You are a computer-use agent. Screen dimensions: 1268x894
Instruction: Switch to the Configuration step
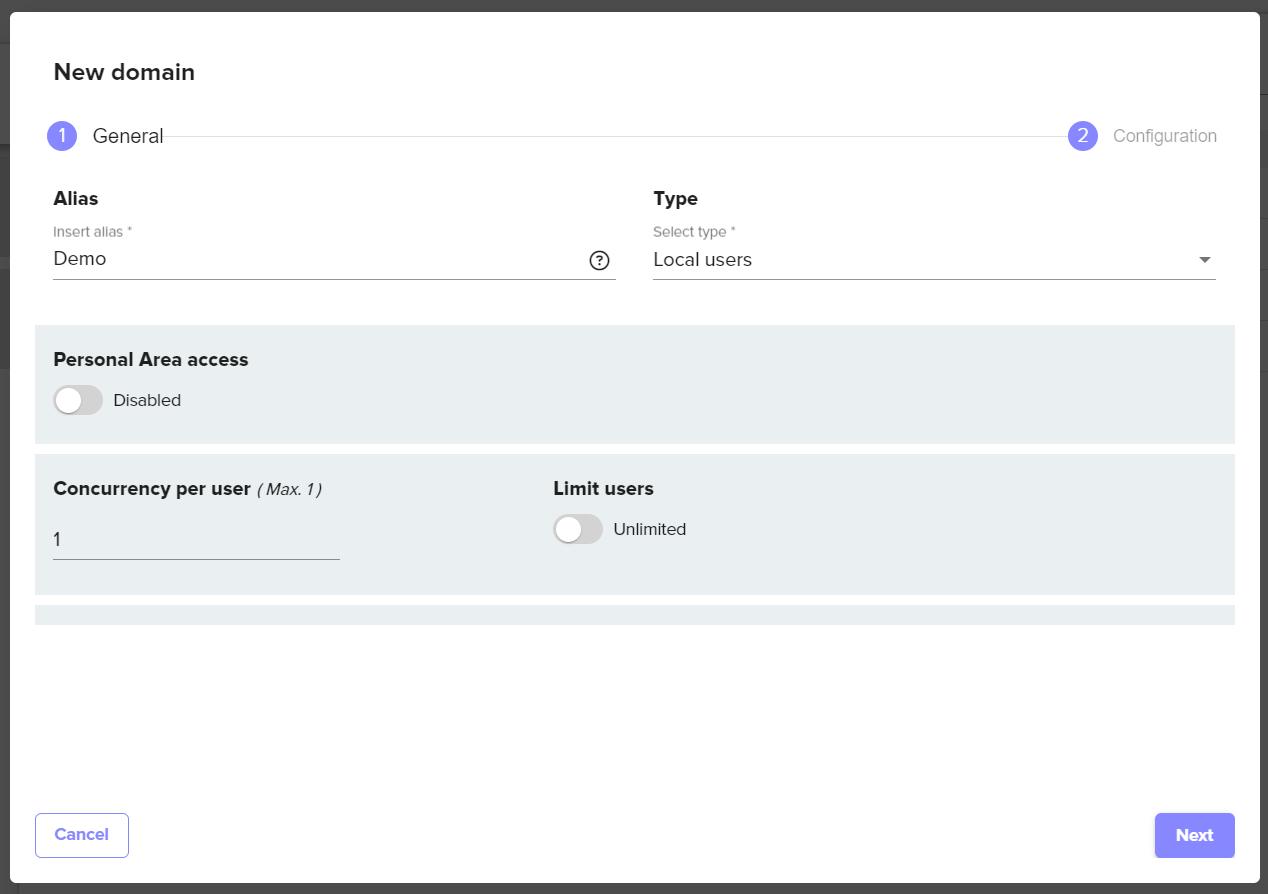coord(1164,136)
